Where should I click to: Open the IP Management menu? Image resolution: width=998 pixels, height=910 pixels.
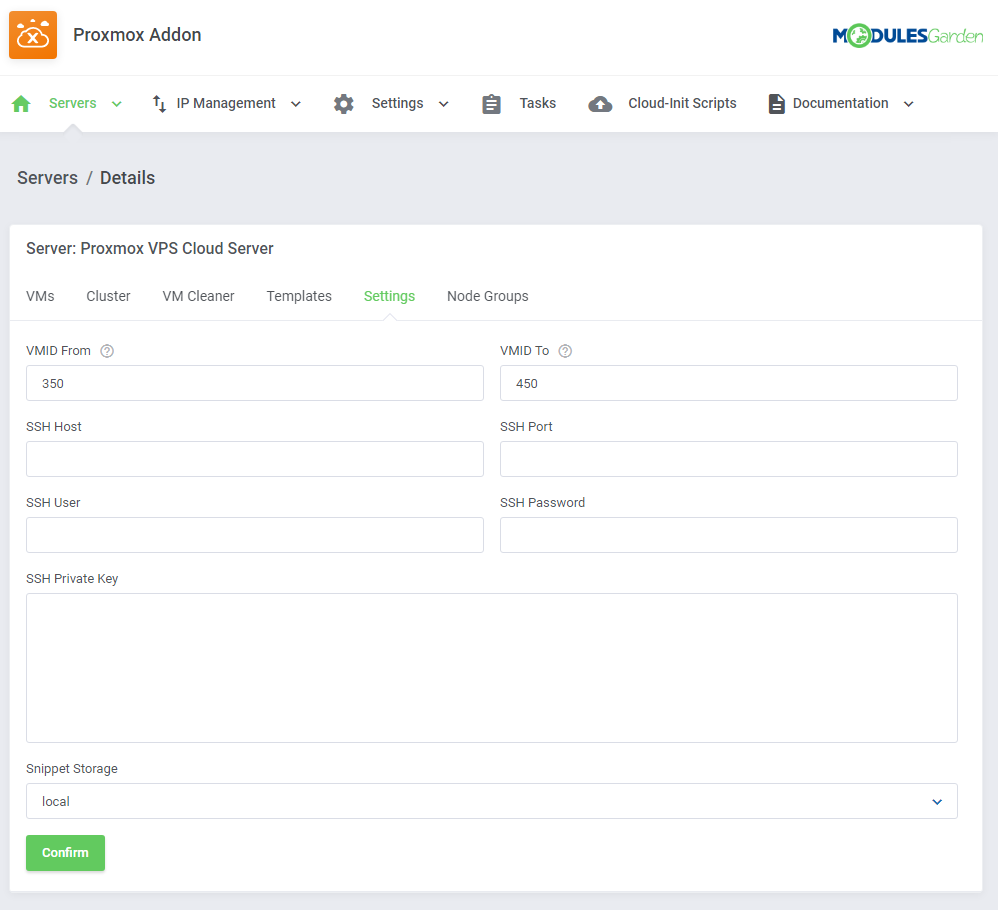pos(226,103)
